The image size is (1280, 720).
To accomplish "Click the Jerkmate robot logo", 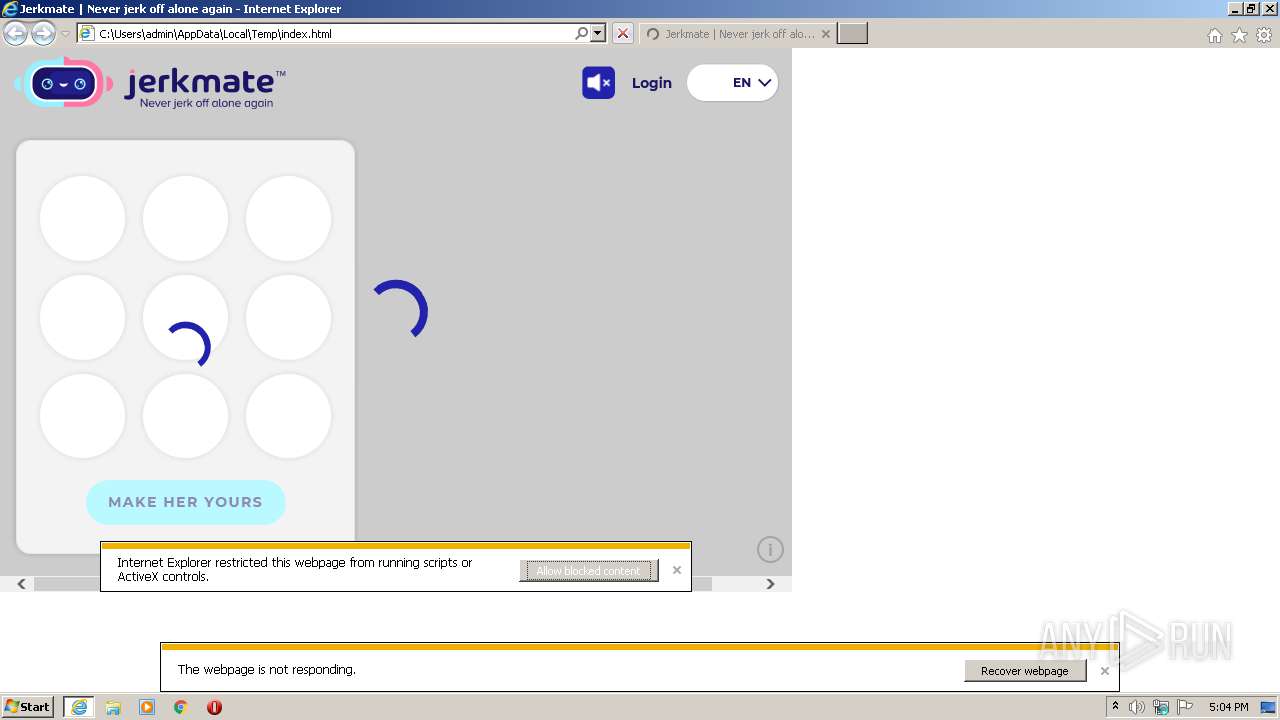I will 64,83.
